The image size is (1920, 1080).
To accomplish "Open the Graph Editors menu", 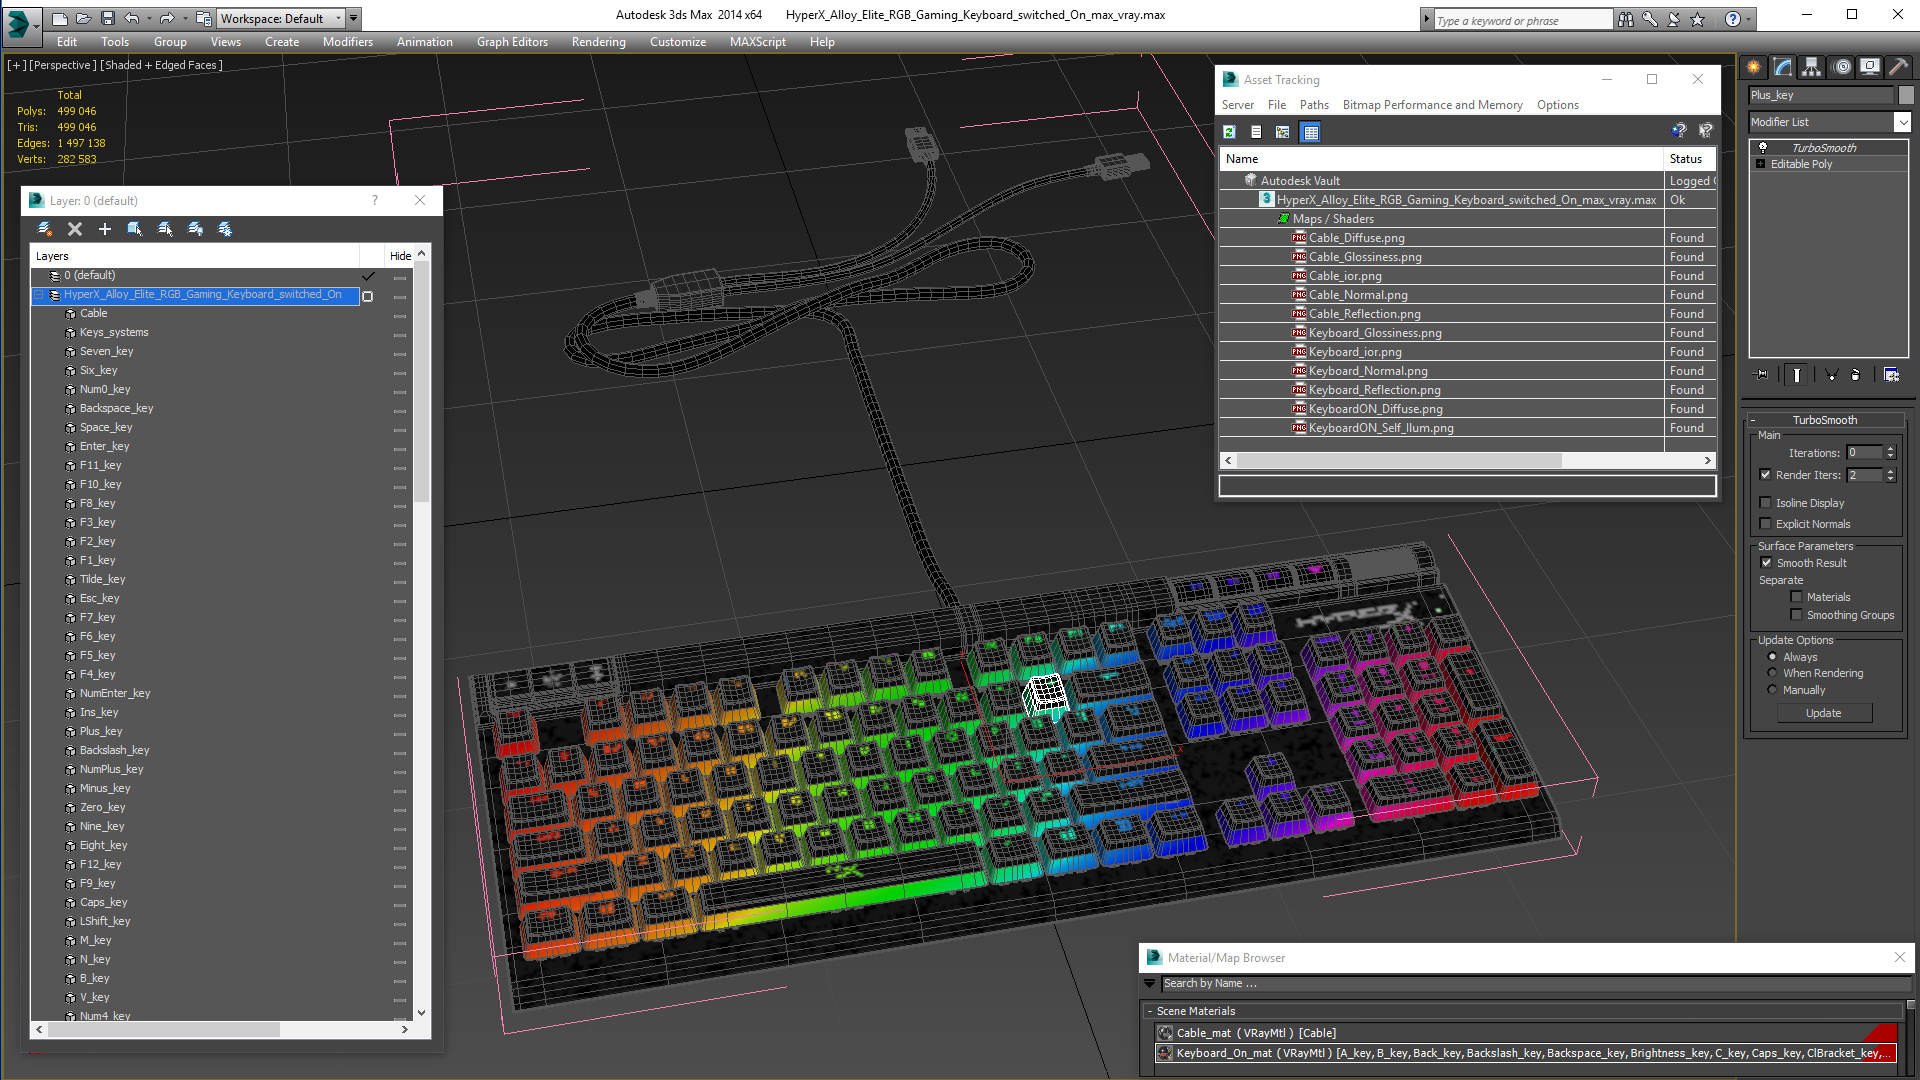I will (512, 42).
